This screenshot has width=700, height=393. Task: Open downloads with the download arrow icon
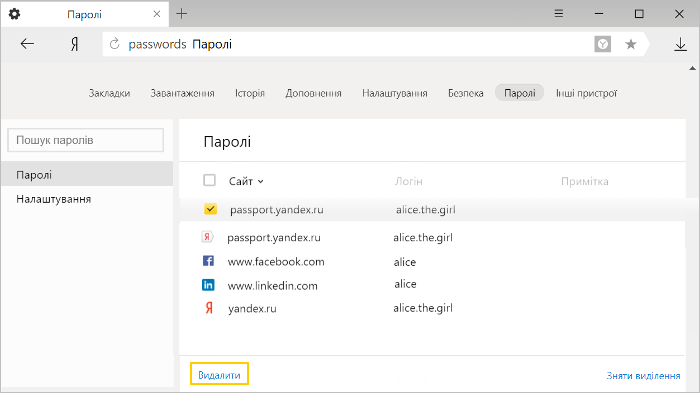680,44
